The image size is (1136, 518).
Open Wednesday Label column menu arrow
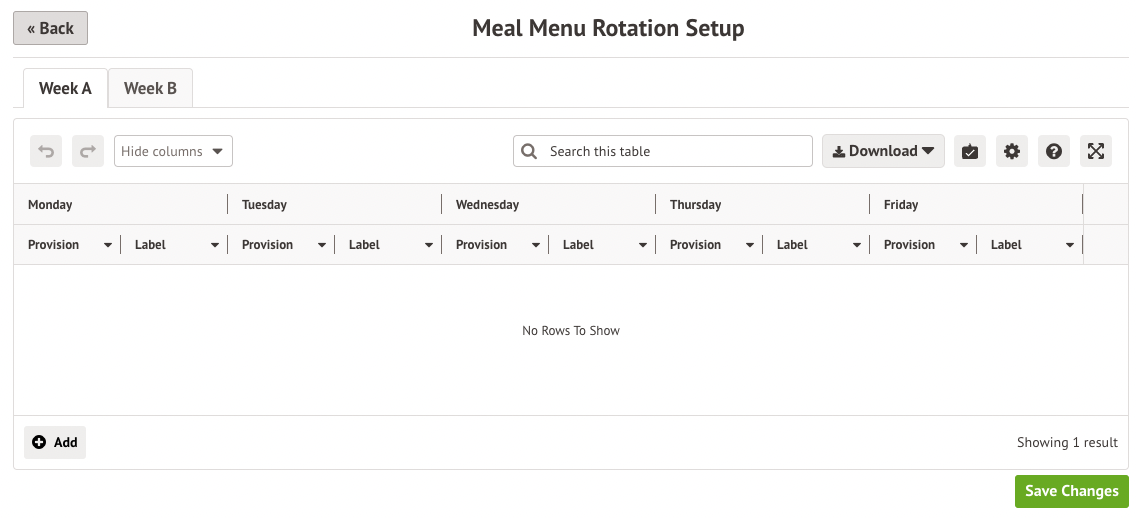[643, 245]
